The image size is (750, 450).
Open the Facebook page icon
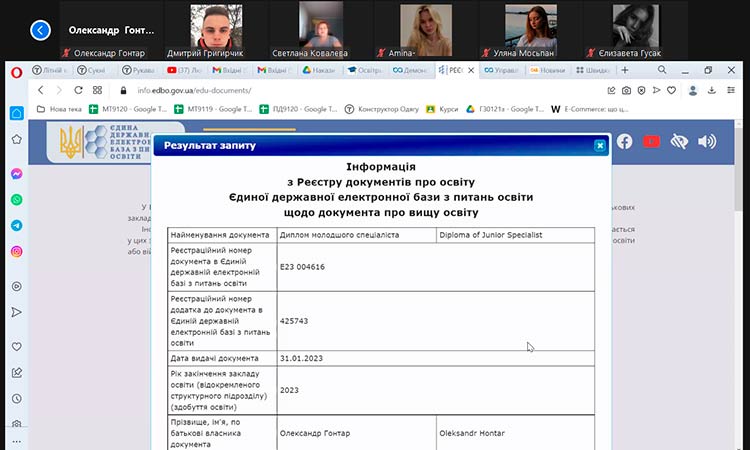pos(624,142)
